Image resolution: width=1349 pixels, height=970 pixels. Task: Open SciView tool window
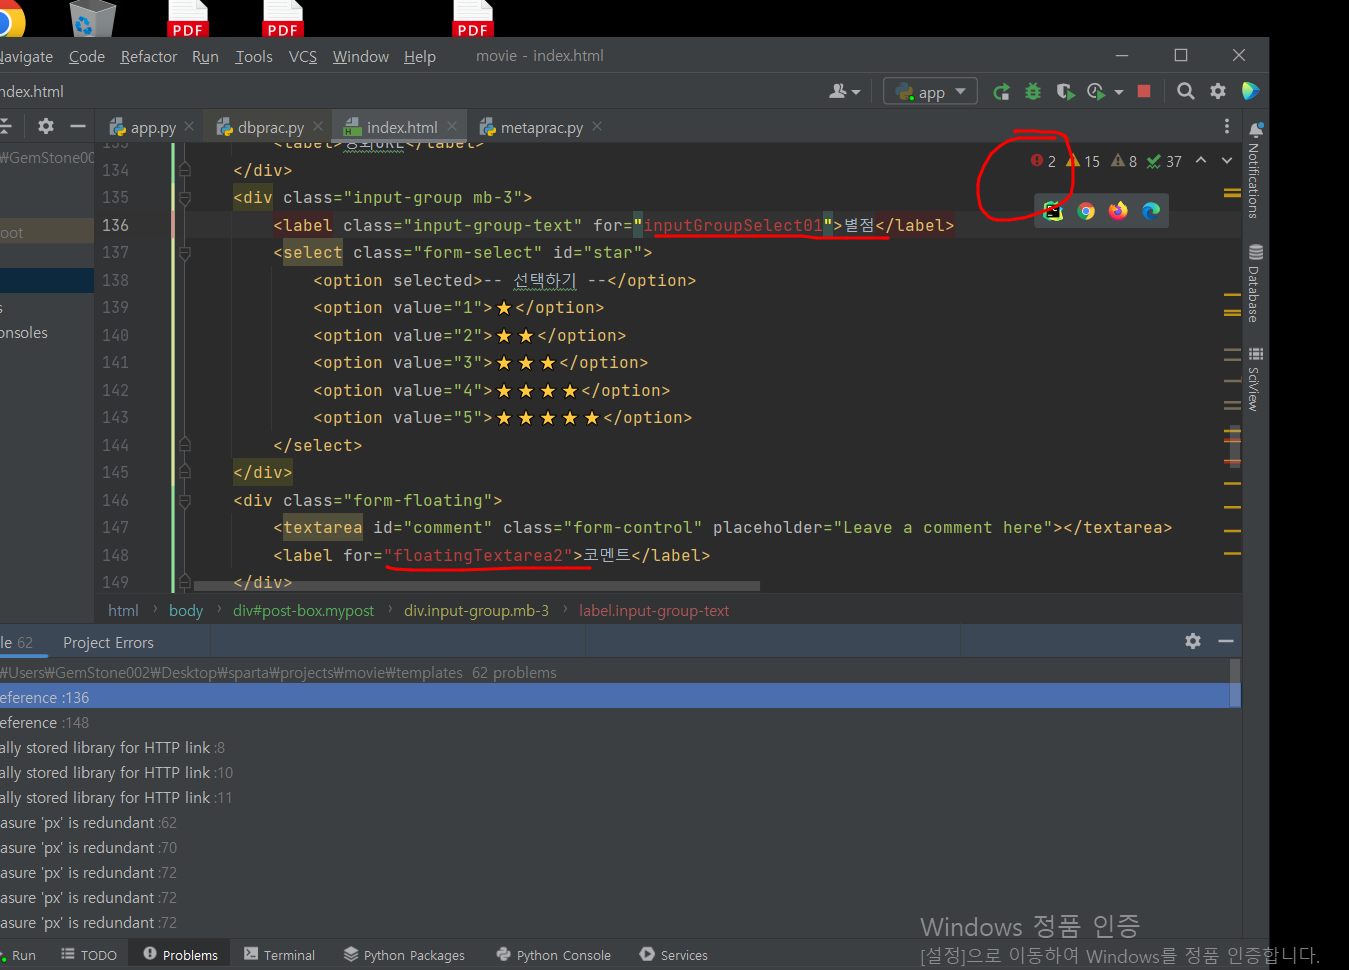1256,379
